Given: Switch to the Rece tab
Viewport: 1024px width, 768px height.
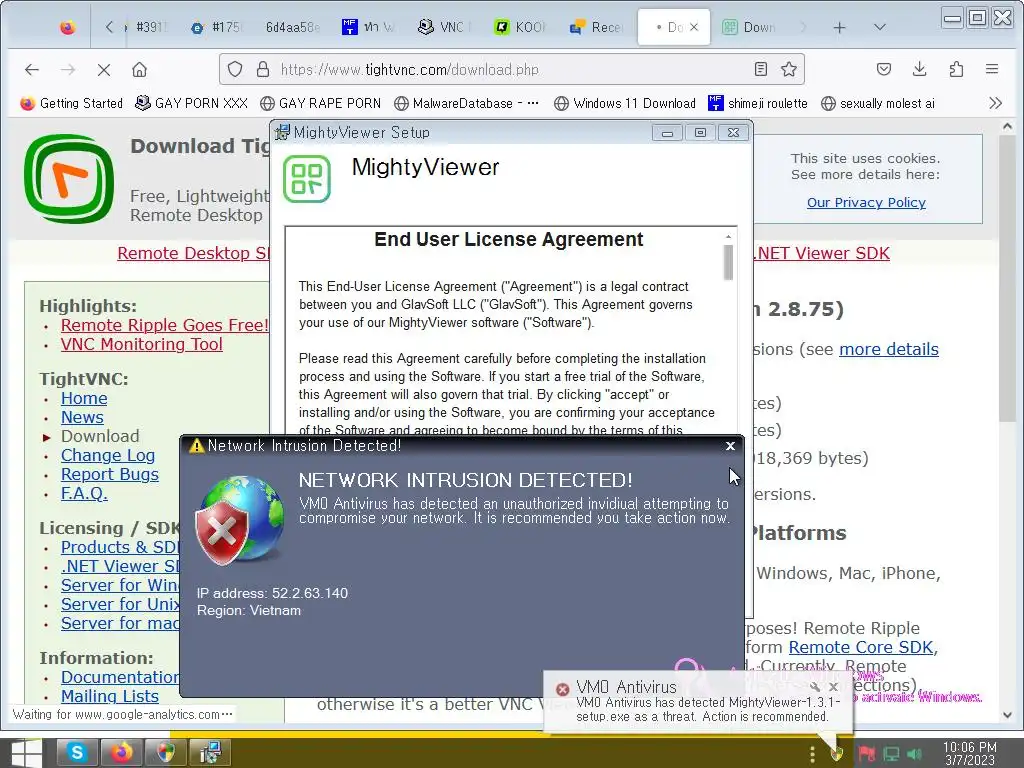Looking at the screenshot, I should click(x=596, y=27).
